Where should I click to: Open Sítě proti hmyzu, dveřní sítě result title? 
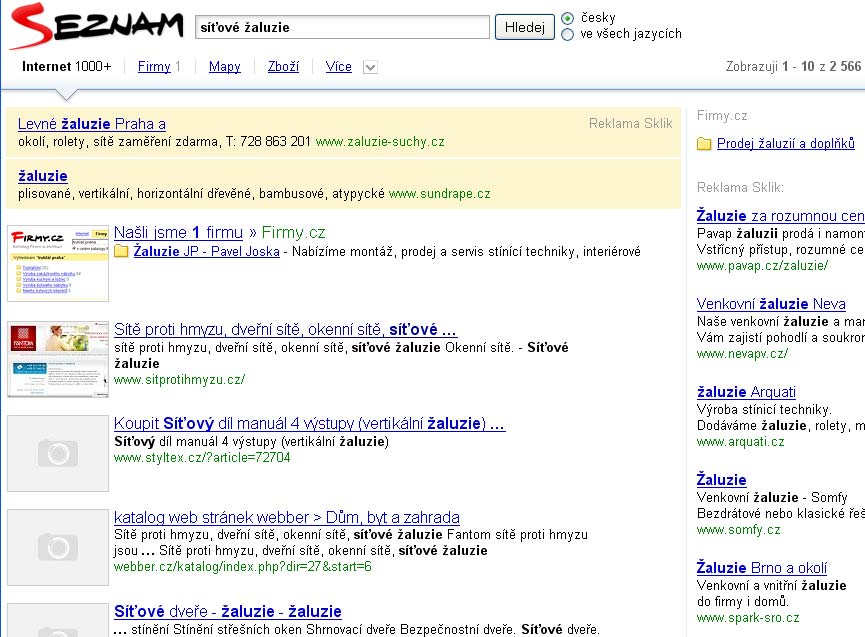[285, 329]
